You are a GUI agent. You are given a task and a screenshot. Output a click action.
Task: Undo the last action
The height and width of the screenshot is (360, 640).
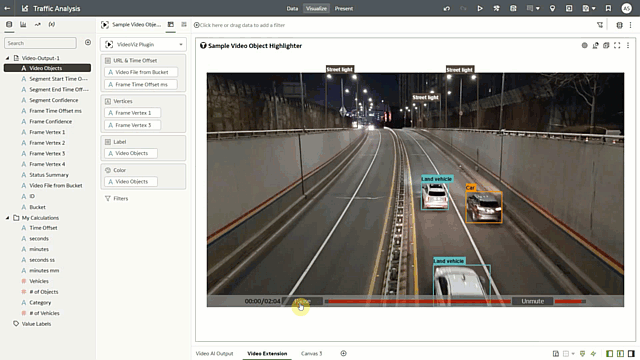[447, 8]
